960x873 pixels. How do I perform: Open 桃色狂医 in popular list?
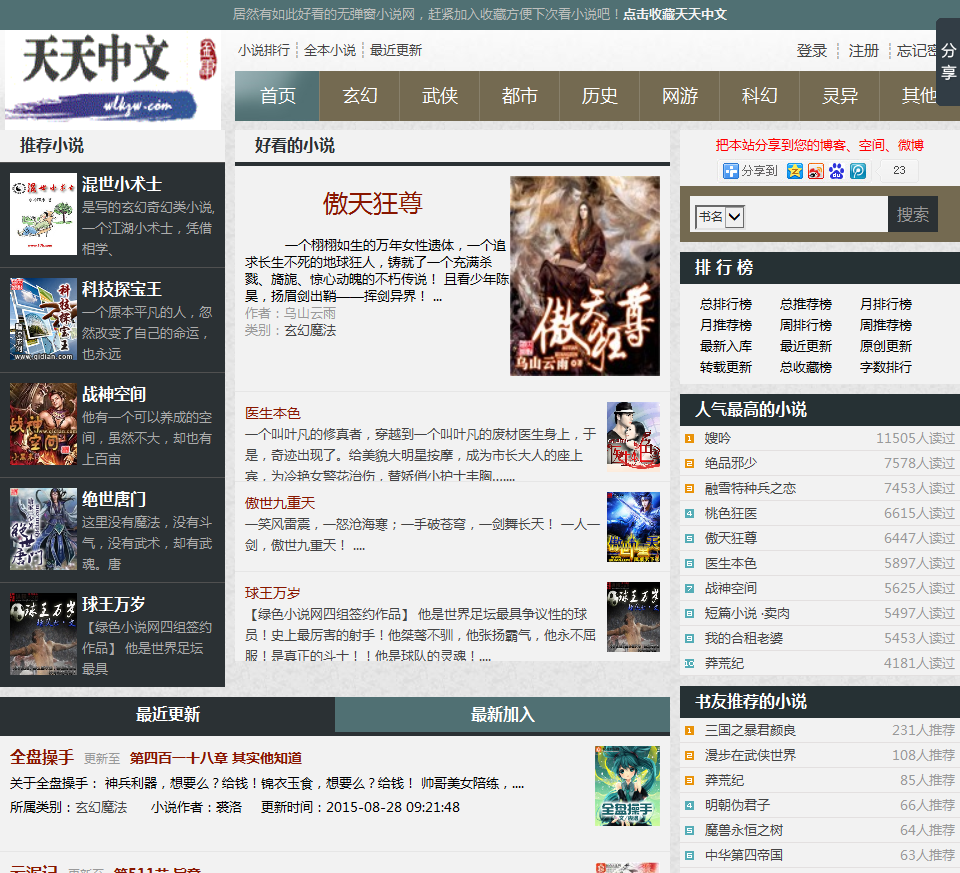tap(730, 514)
